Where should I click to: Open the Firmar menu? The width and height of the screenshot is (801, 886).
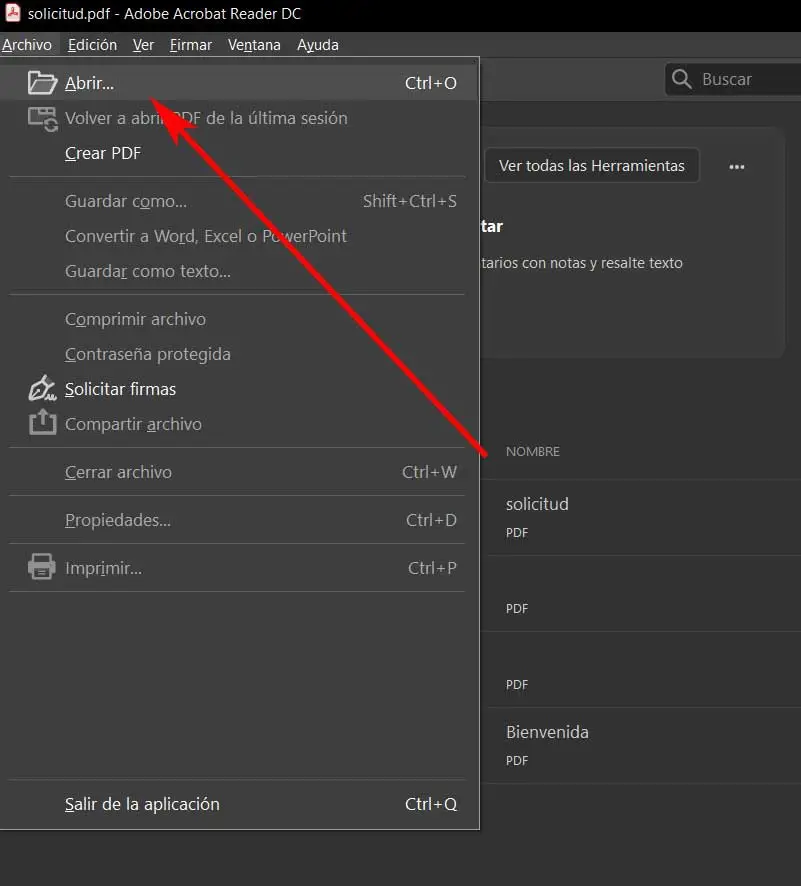point(190,45)
